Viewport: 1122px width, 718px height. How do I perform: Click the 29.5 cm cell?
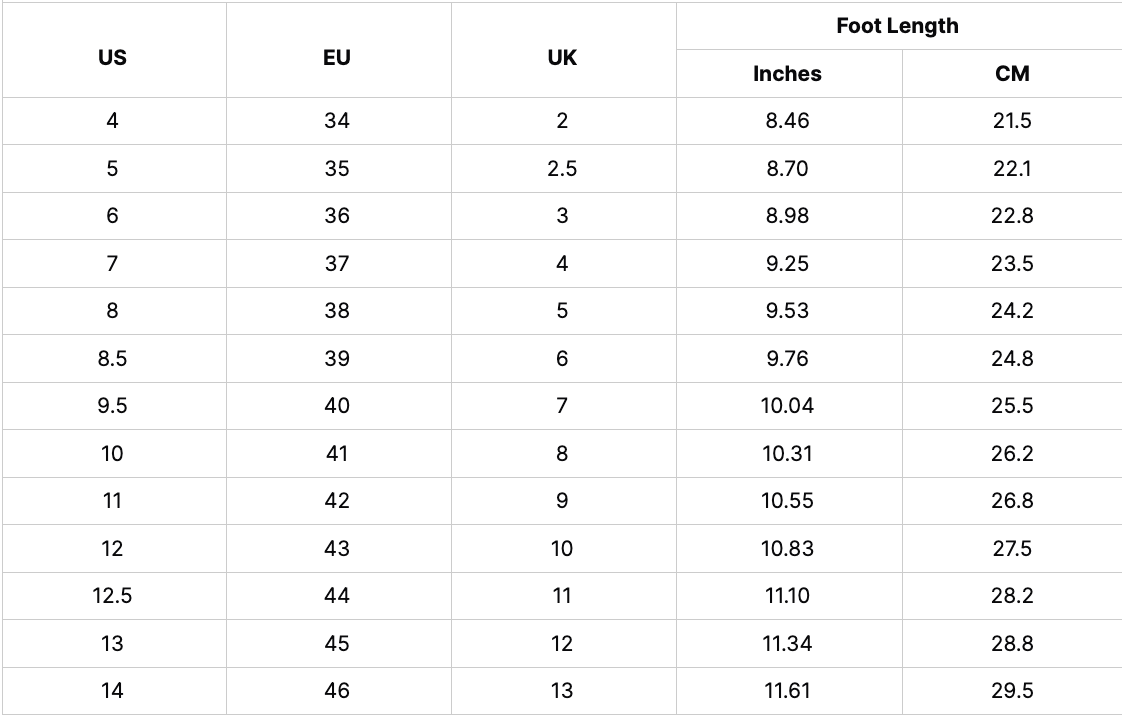pos(1012,691)
